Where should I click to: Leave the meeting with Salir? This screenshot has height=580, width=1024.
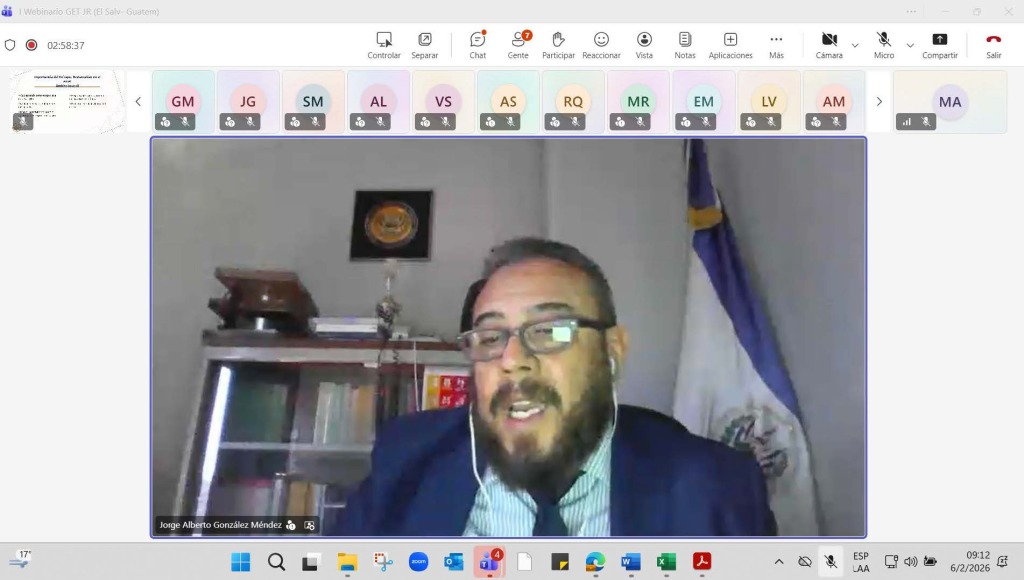coord(993,45)
